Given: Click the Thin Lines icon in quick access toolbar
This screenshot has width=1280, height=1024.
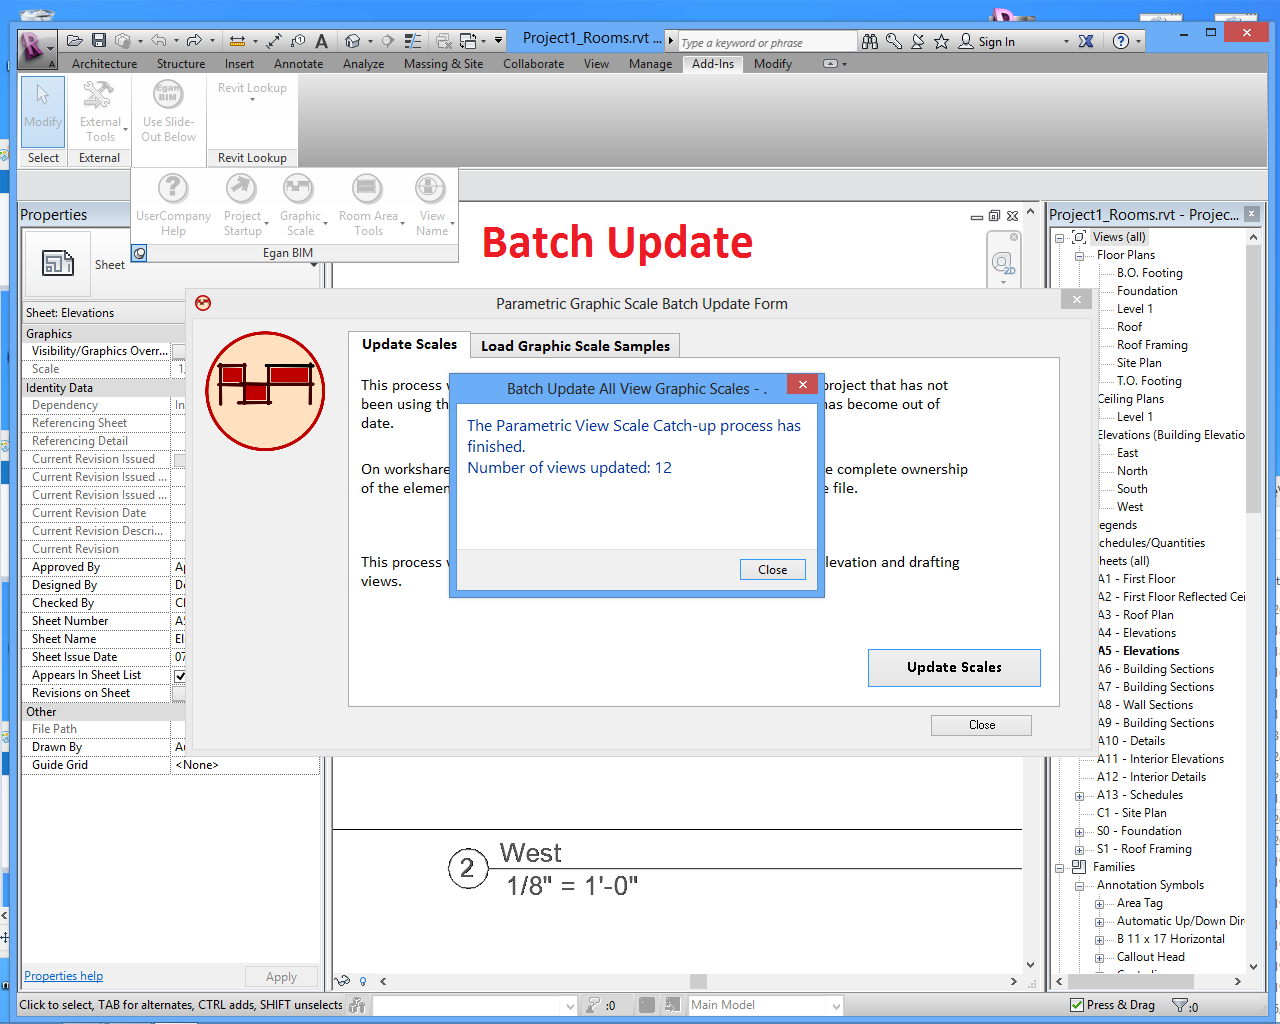Looking at the screenshot, I should click(414, 41).
